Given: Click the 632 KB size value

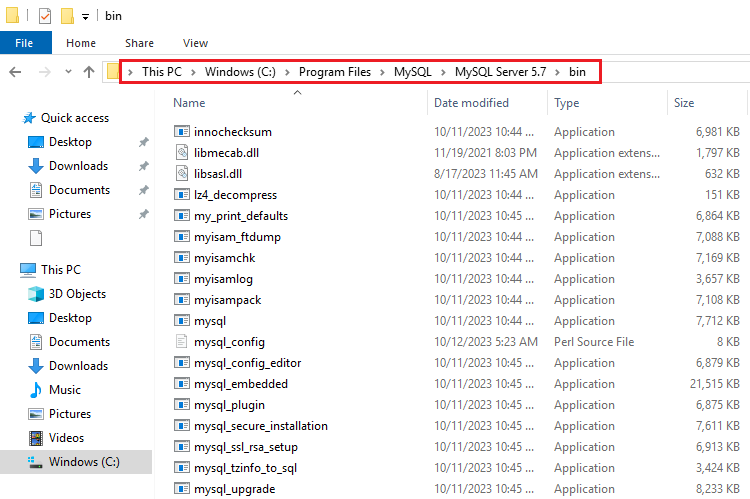Looking at the screenshot, I should [722, 174].
